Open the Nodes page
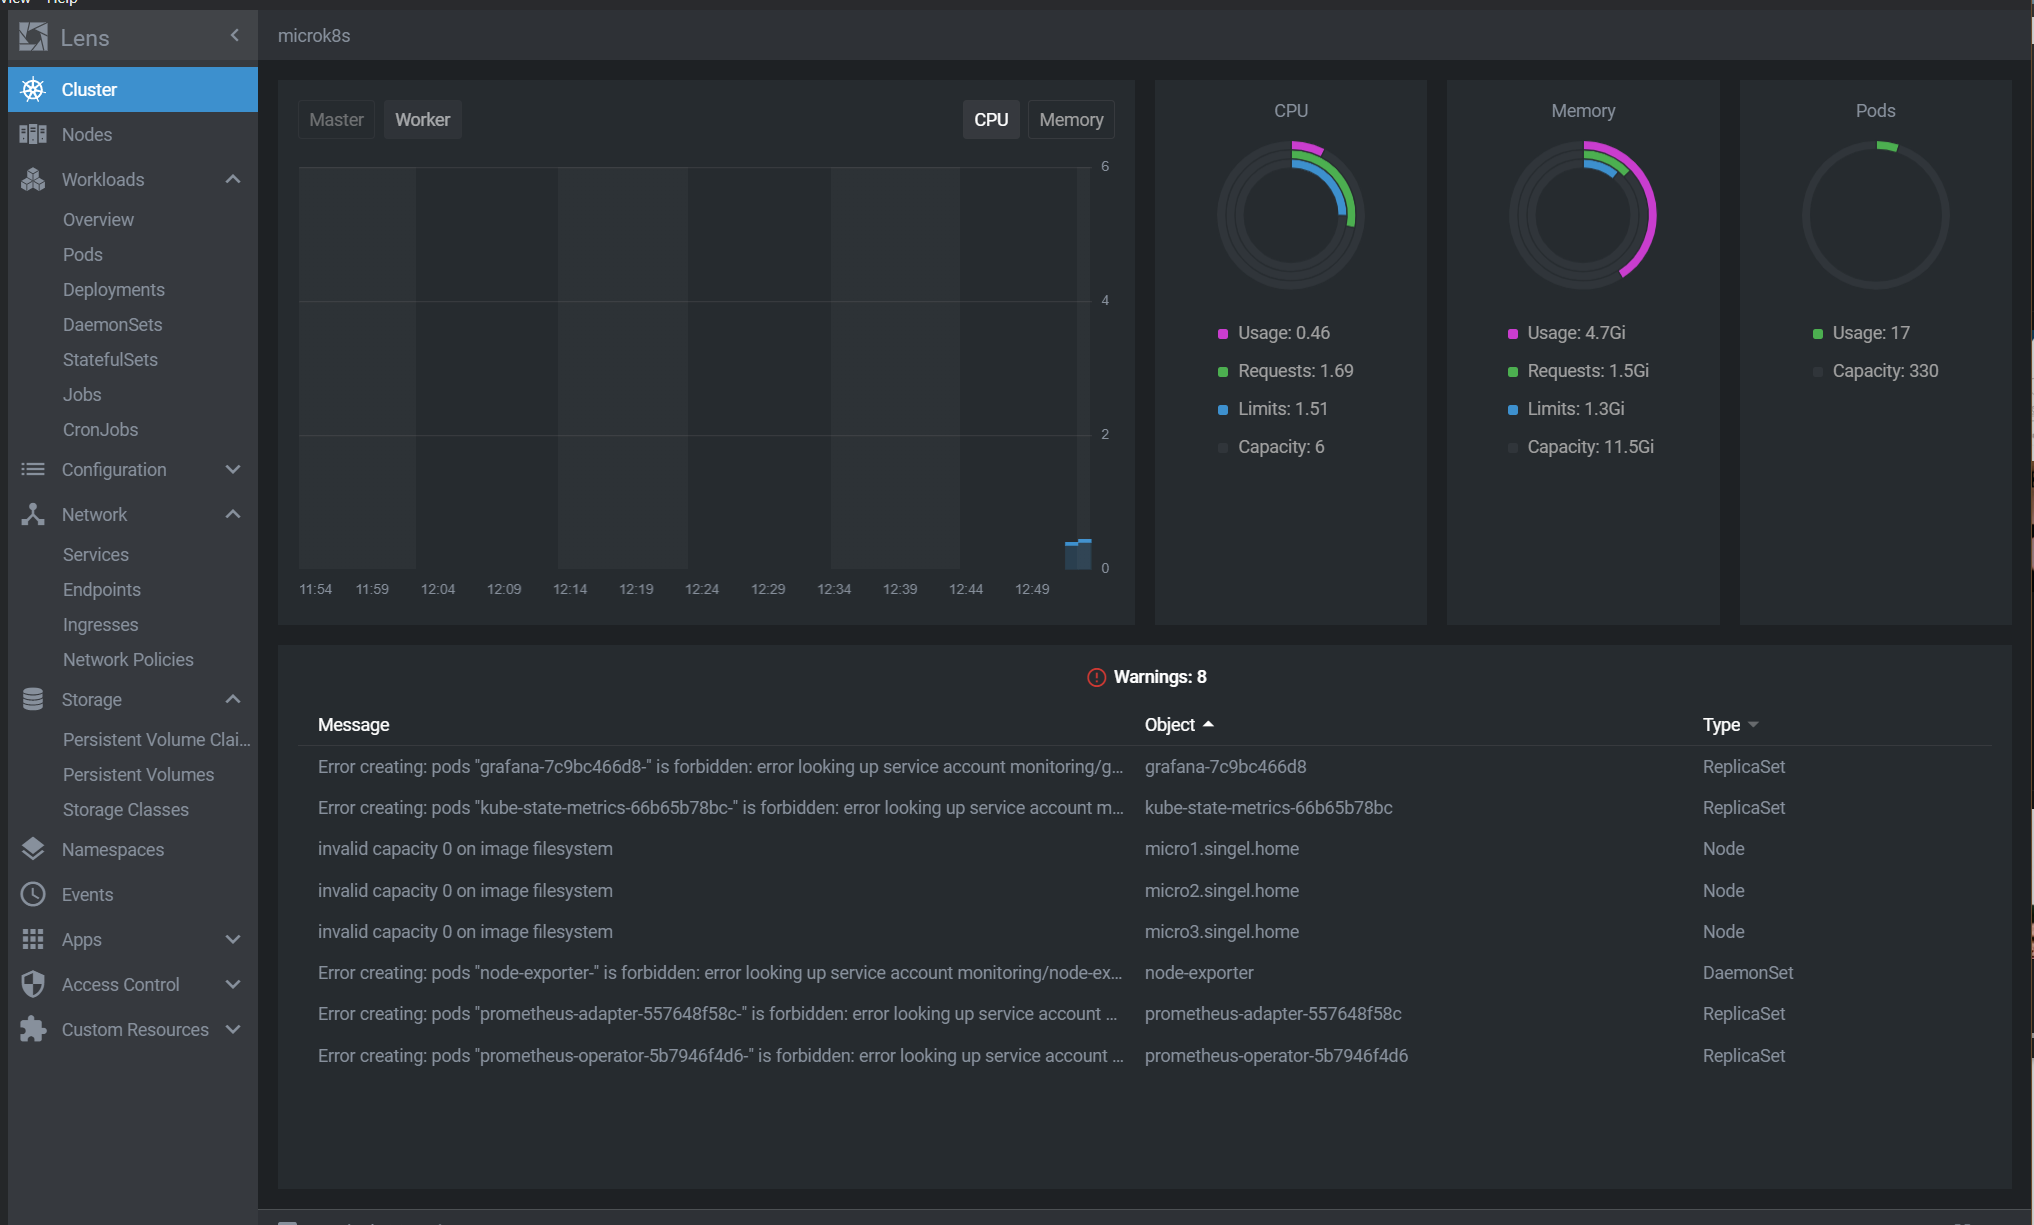Viewport: 2034px width, 1225px height. pos(133,134)
